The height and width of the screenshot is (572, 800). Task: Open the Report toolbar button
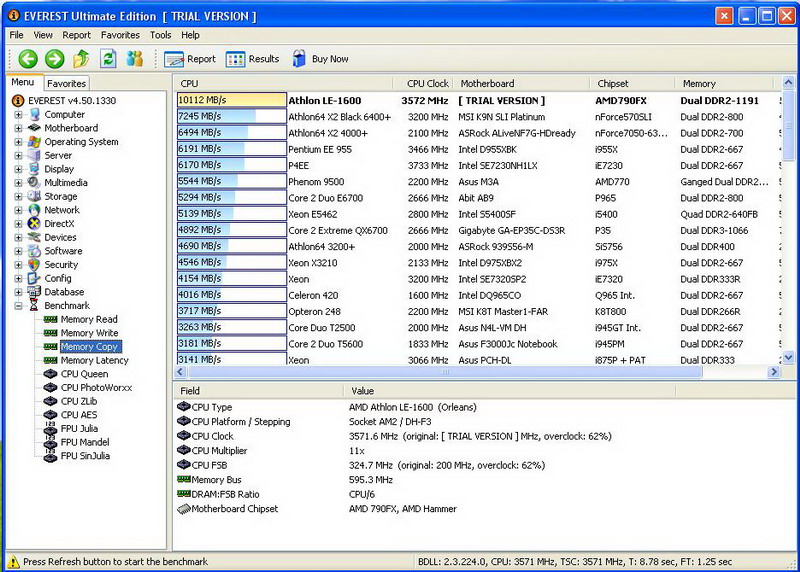190,59
